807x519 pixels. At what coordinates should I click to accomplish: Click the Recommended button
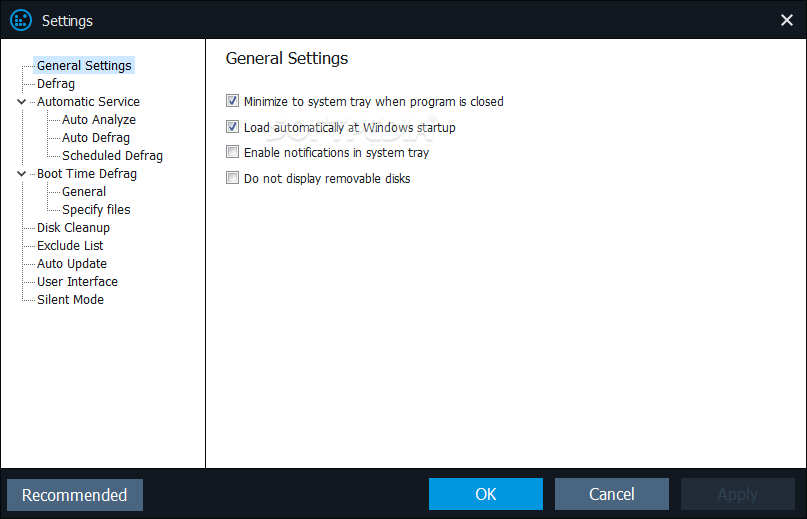[75, 495]
